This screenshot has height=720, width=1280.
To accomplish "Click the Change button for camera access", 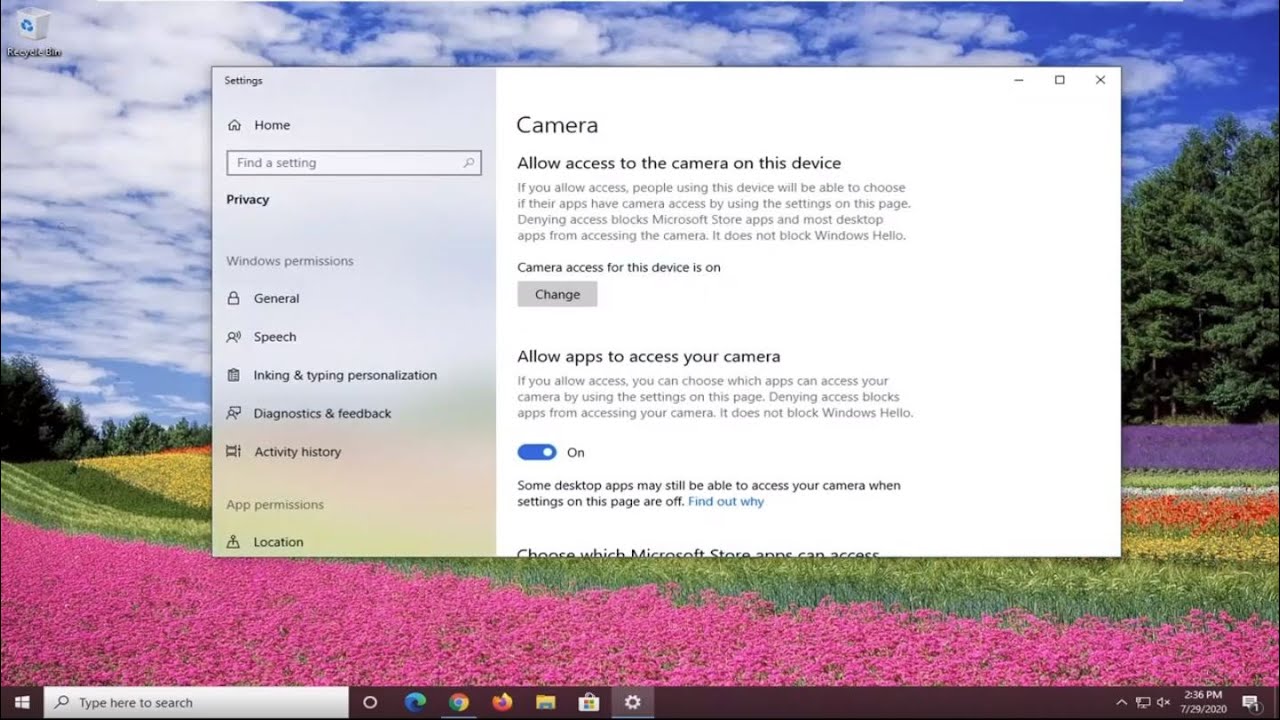I will click(x=557, y=294).
